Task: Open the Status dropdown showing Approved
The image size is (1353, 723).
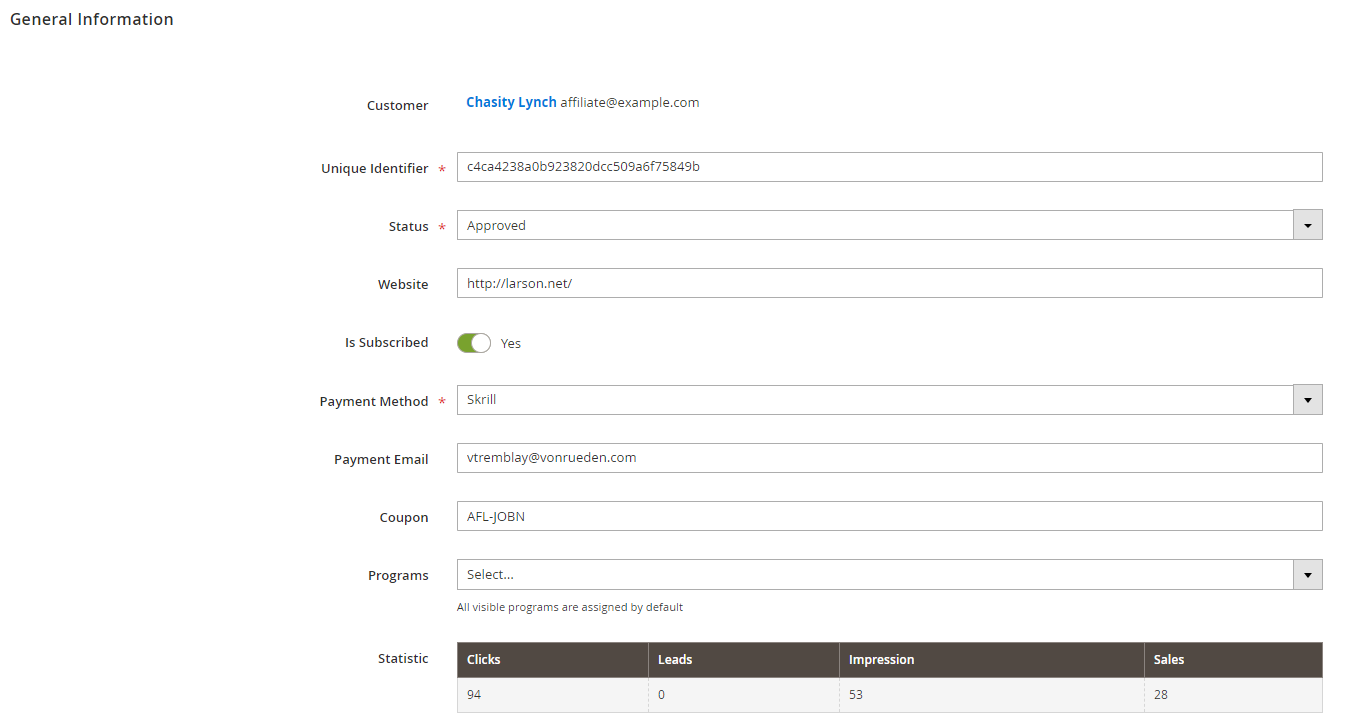Action: tap(889, 225)
